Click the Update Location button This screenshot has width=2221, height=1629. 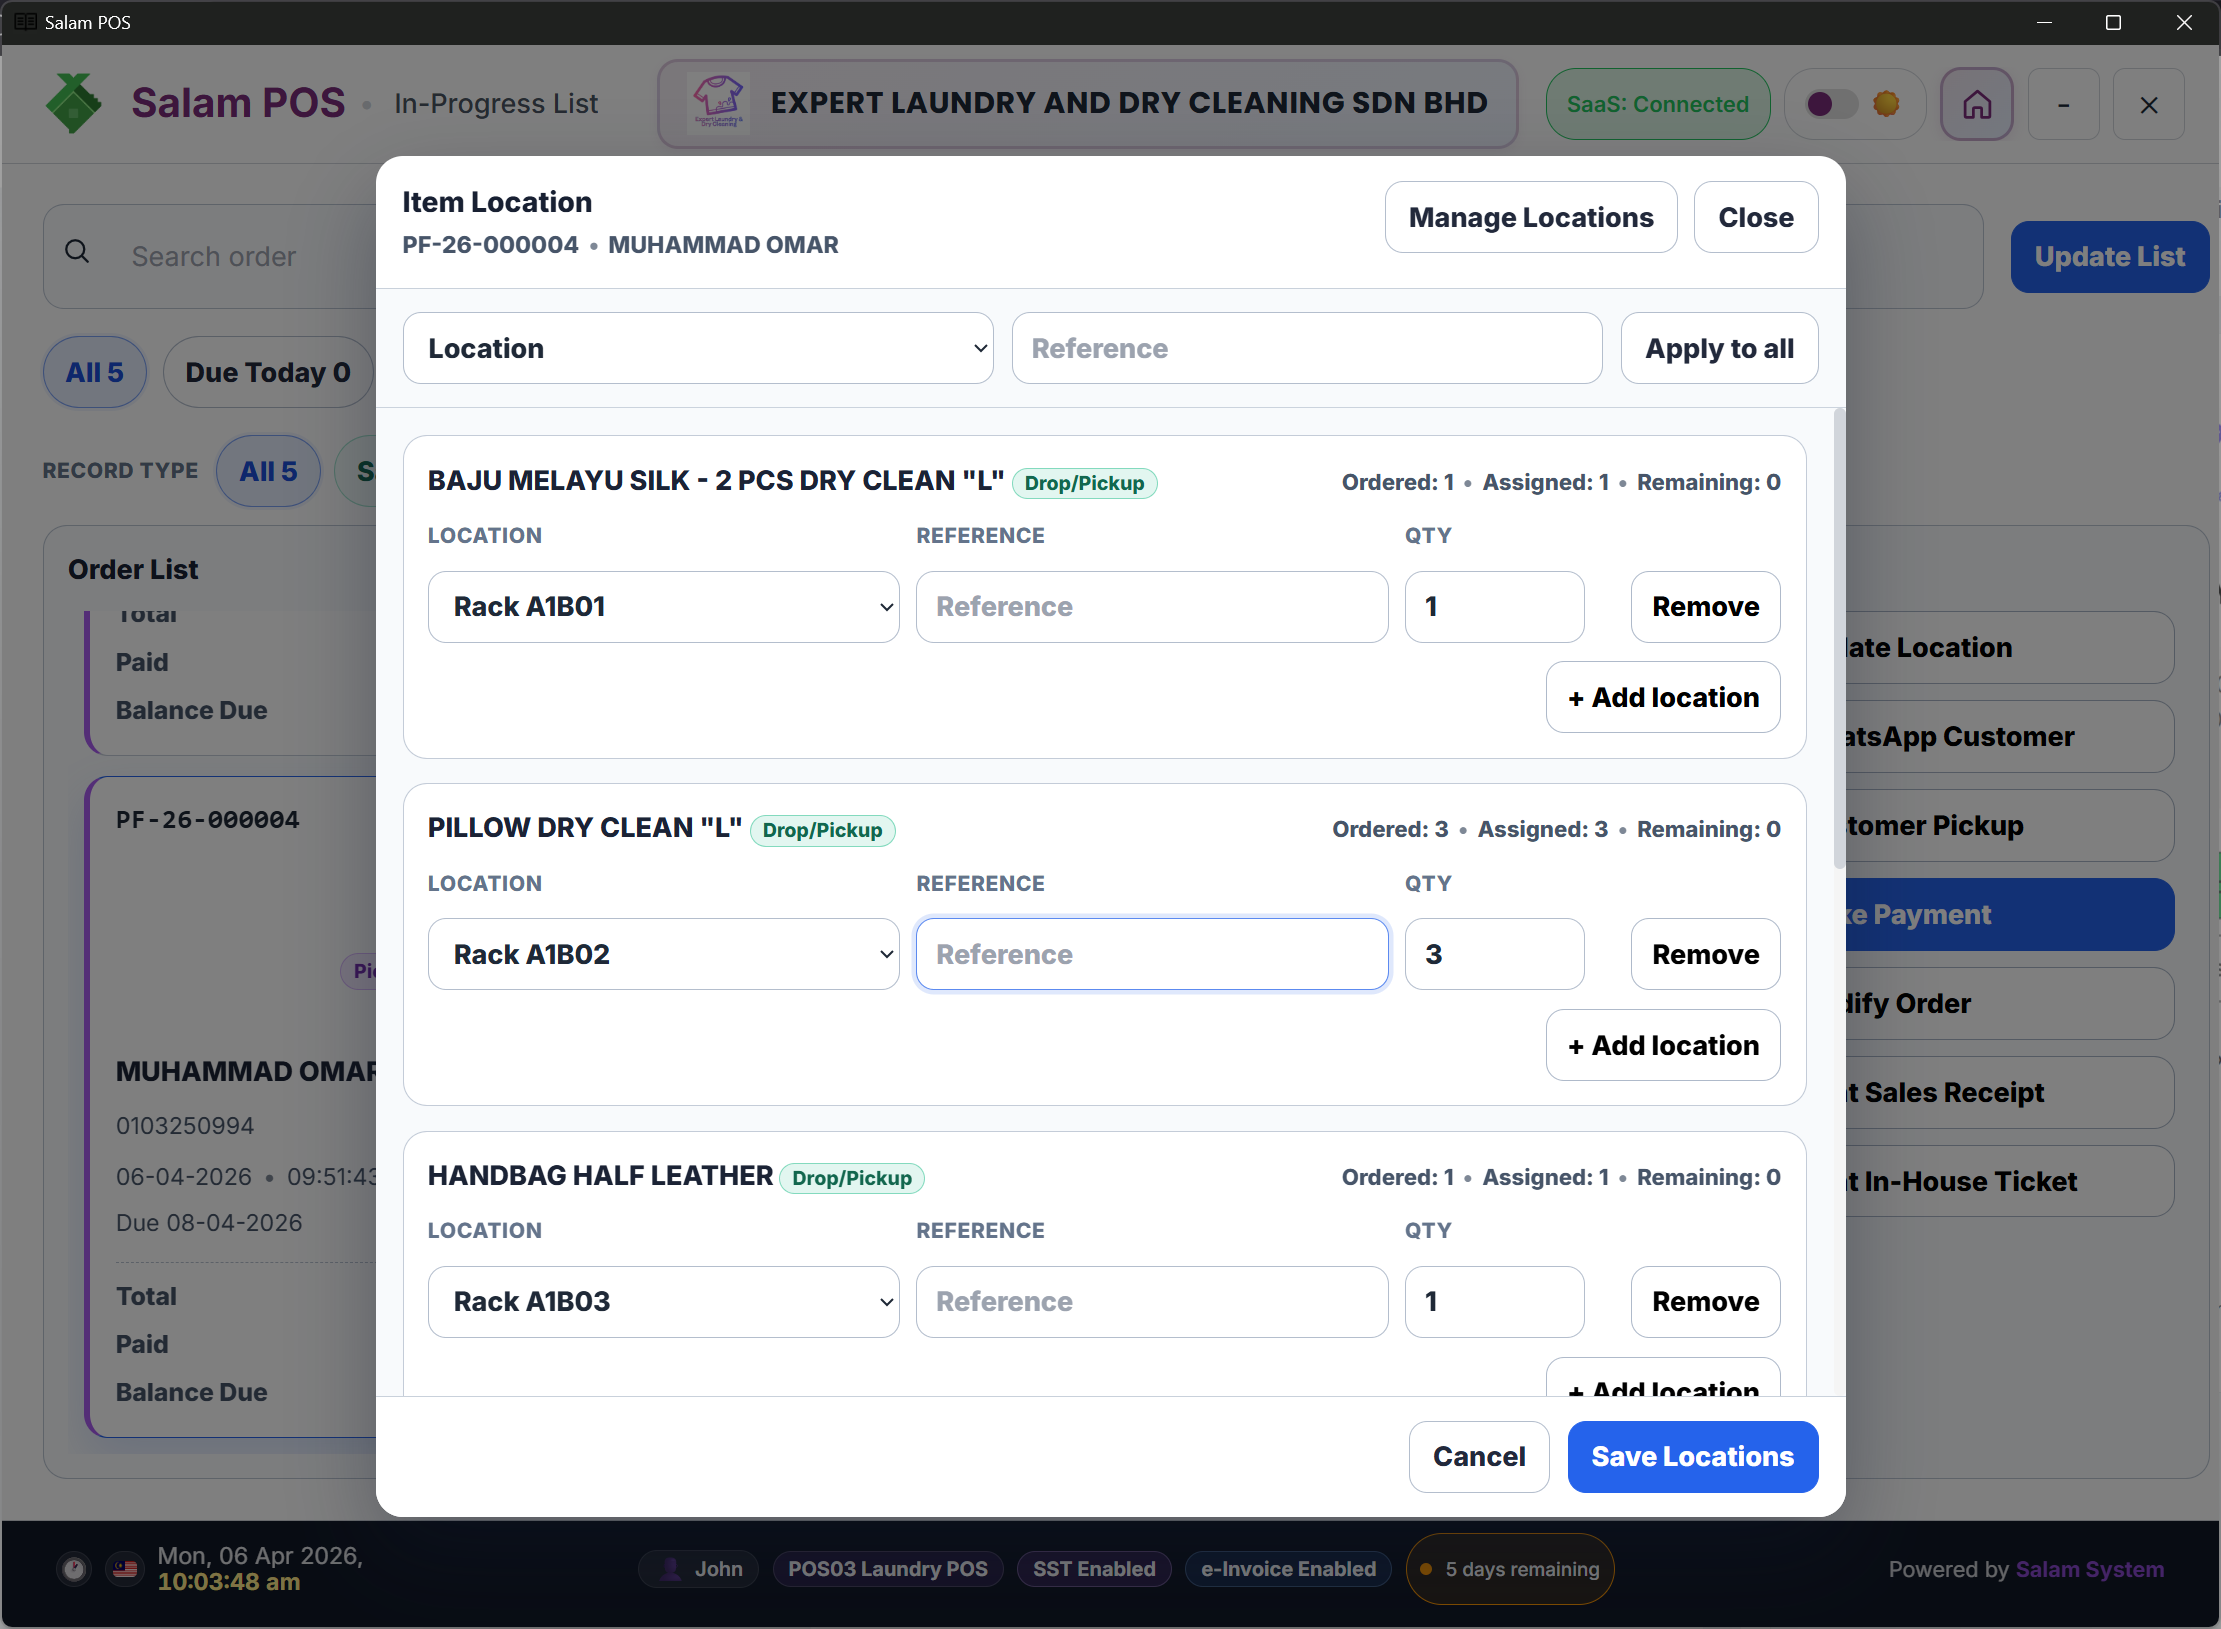pyautogui.click(x=2008, y=648)
